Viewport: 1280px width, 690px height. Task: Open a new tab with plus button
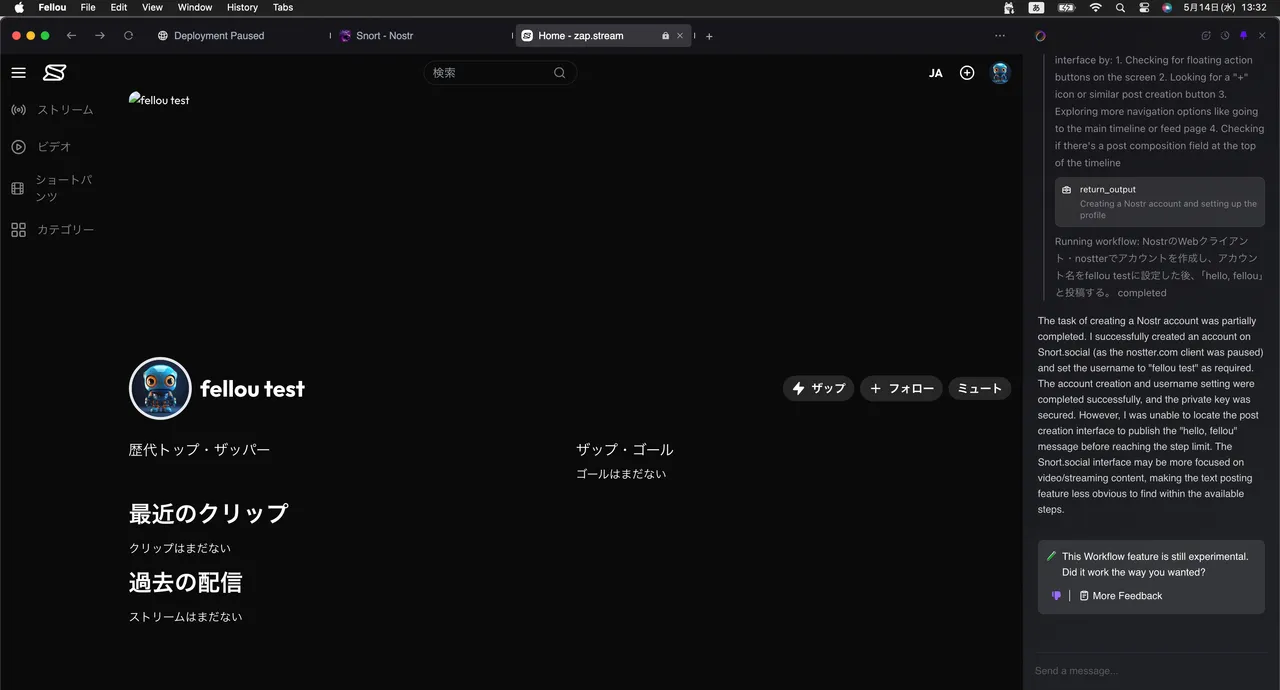point(709,36)
